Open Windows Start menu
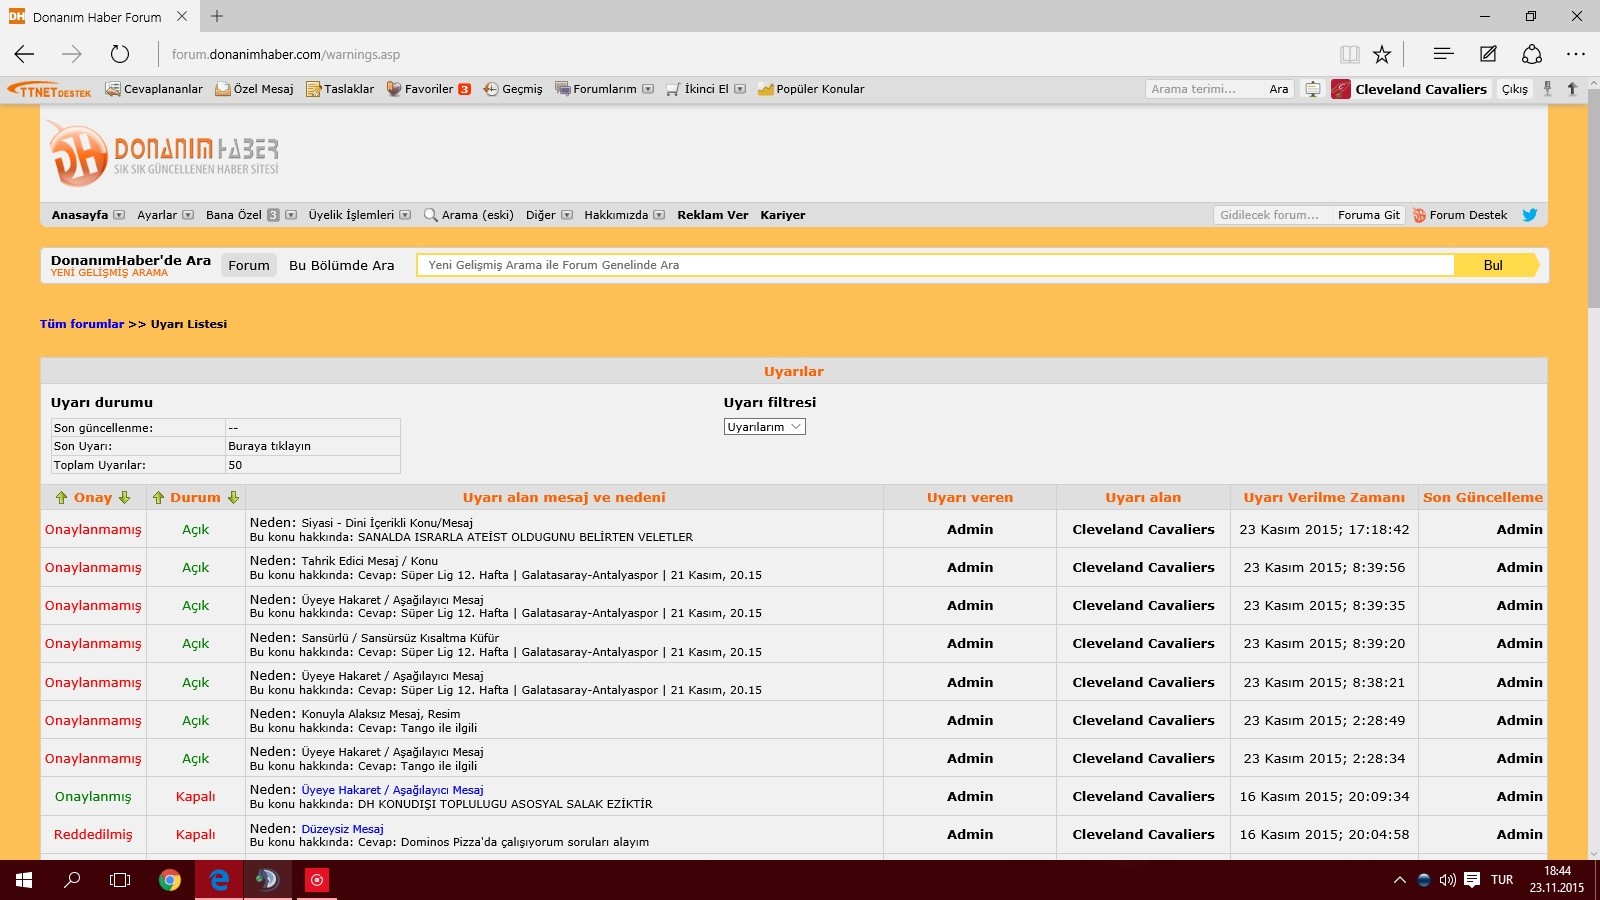Image resolution: width=1600 pixels, height=900 pixels. click(x=24, y=880)
